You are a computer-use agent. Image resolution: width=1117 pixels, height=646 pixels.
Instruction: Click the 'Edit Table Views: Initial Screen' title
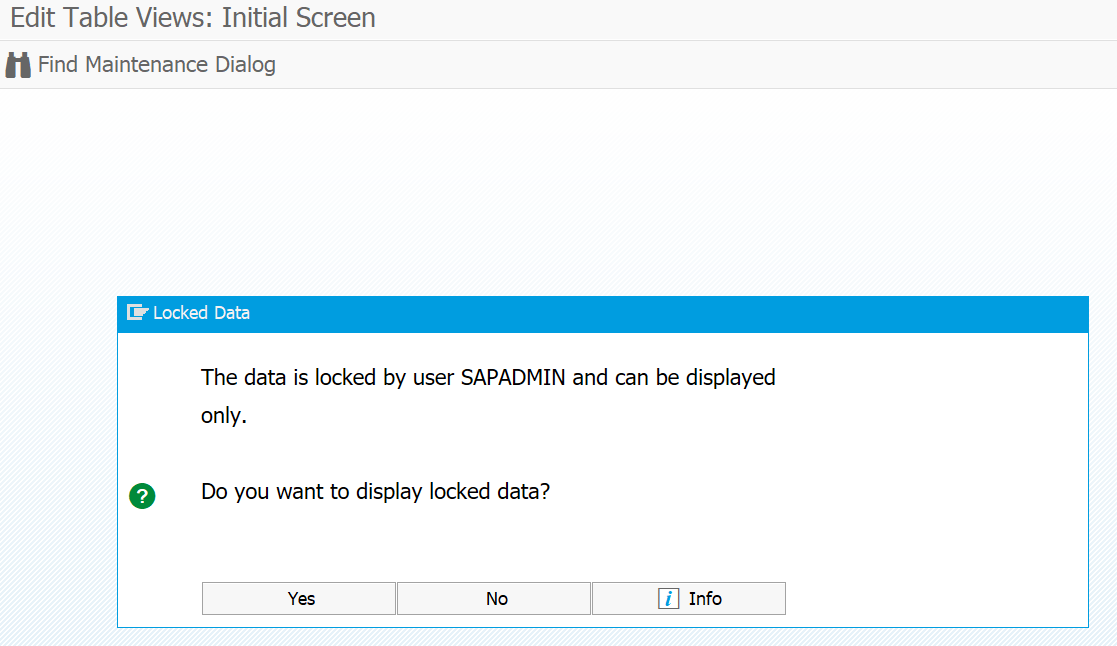192,18
